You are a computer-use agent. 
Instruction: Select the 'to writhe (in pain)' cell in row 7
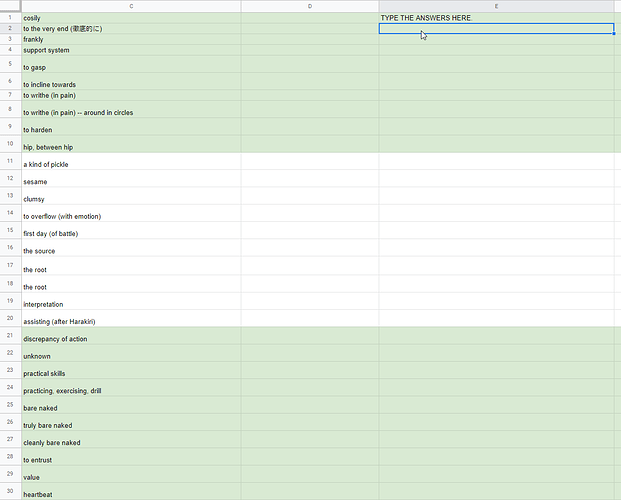(131, 95)
